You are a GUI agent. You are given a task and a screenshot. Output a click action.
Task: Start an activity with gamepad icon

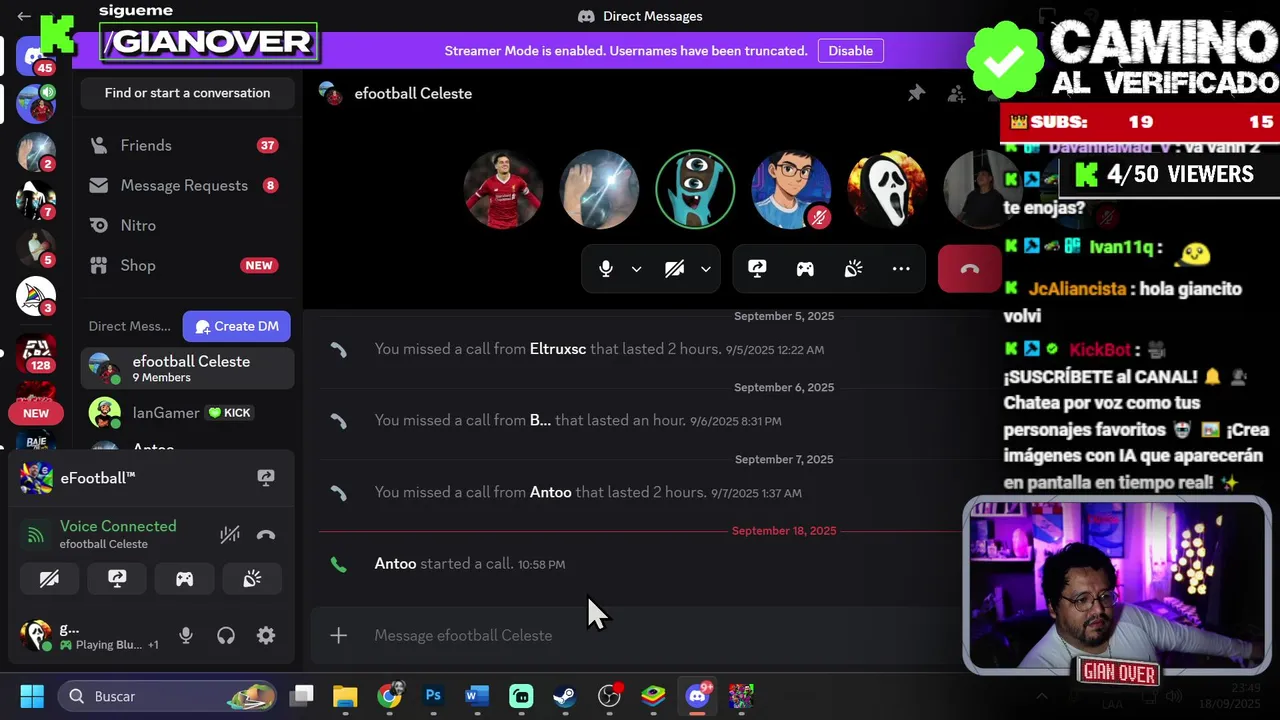(x=805, y=269)
